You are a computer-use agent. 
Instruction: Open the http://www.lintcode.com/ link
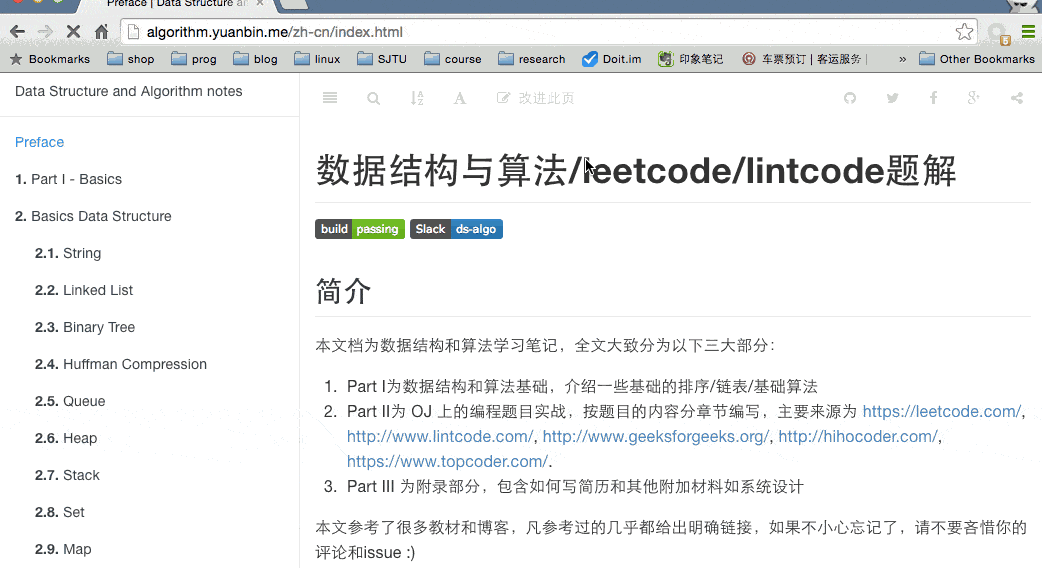point(440,436)
